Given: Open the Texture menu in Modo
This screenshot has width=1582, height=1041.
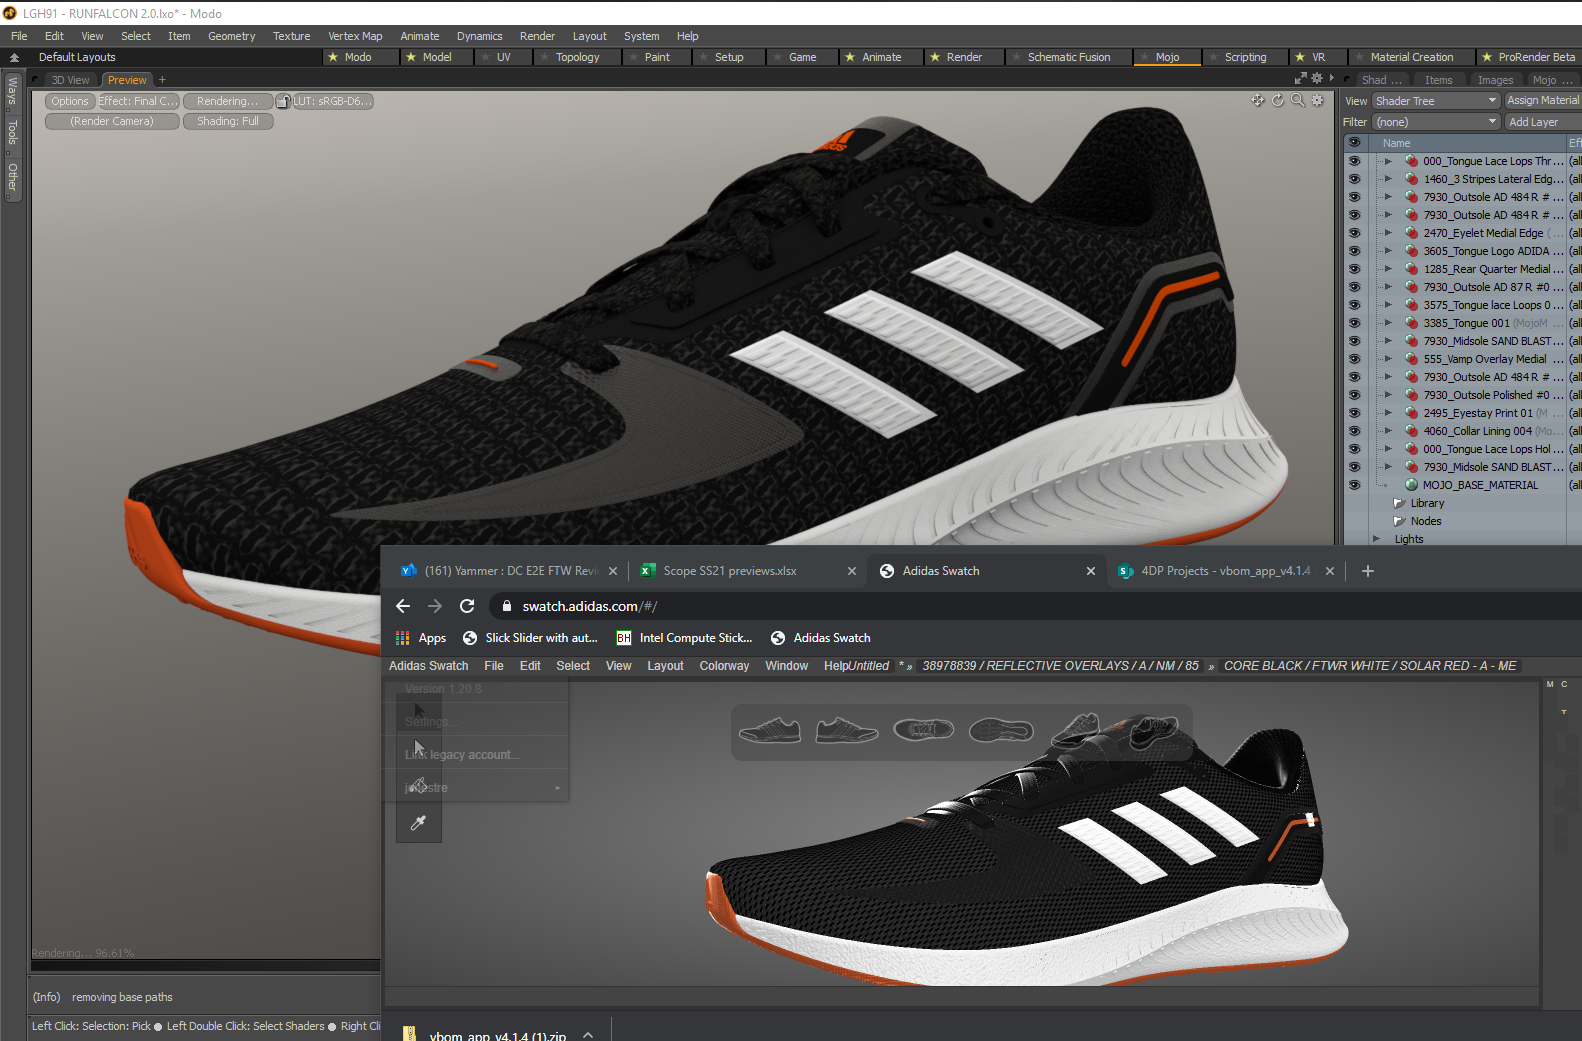Looking at the screenshot, I should point(291,36).
